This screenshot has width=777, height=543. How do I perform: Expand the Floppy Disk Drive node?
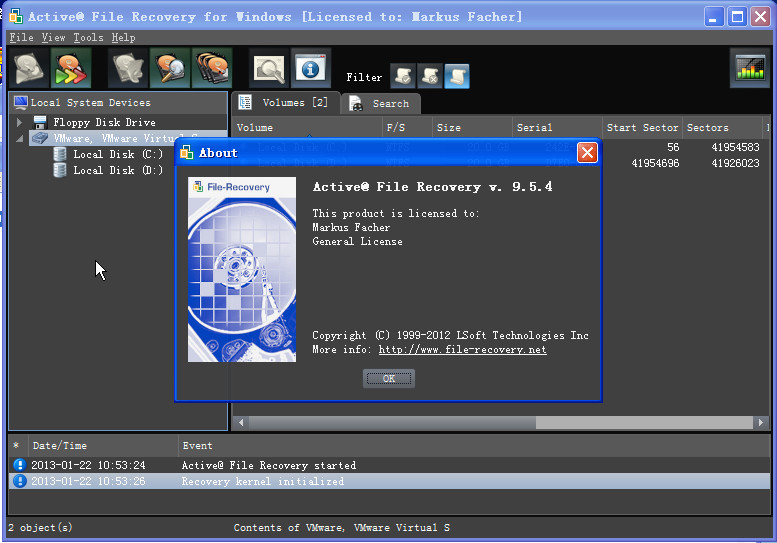click(x=19, y=122)
